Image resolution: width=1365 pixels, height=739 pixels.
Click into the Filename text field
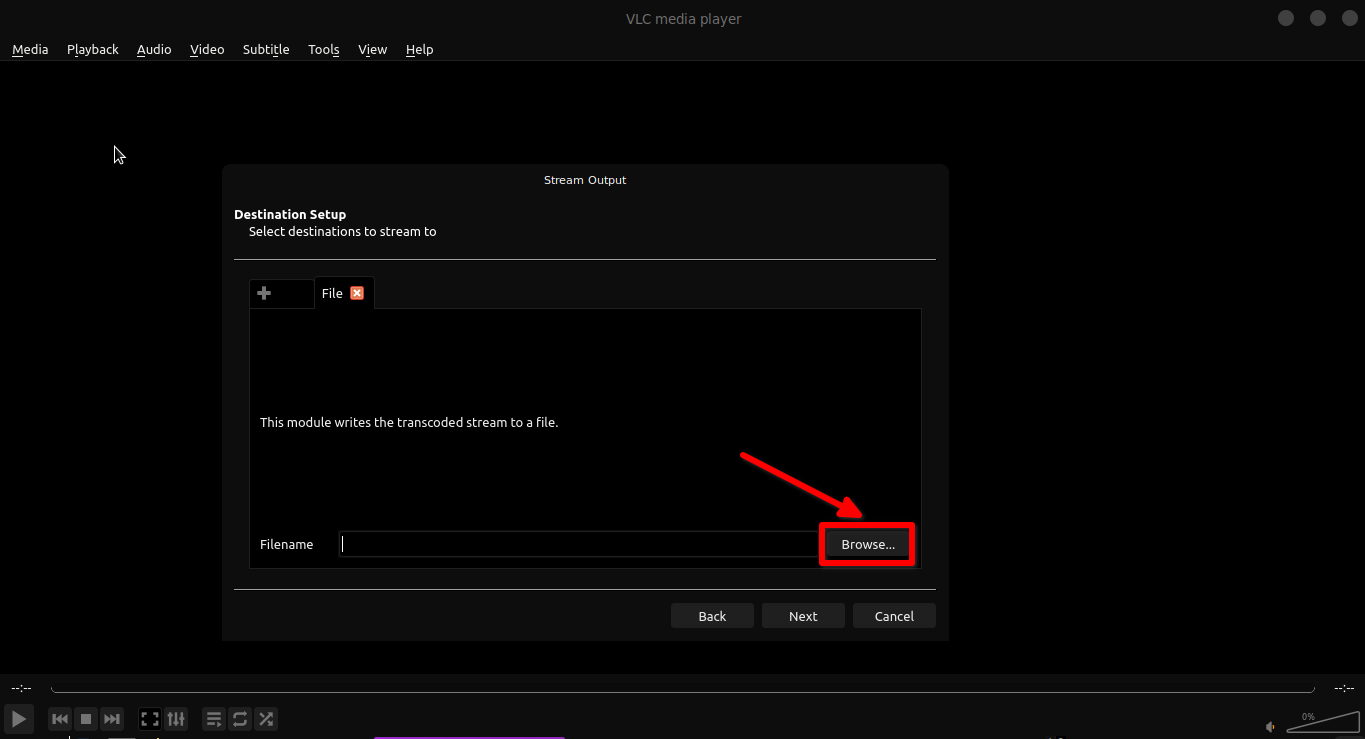578,544
